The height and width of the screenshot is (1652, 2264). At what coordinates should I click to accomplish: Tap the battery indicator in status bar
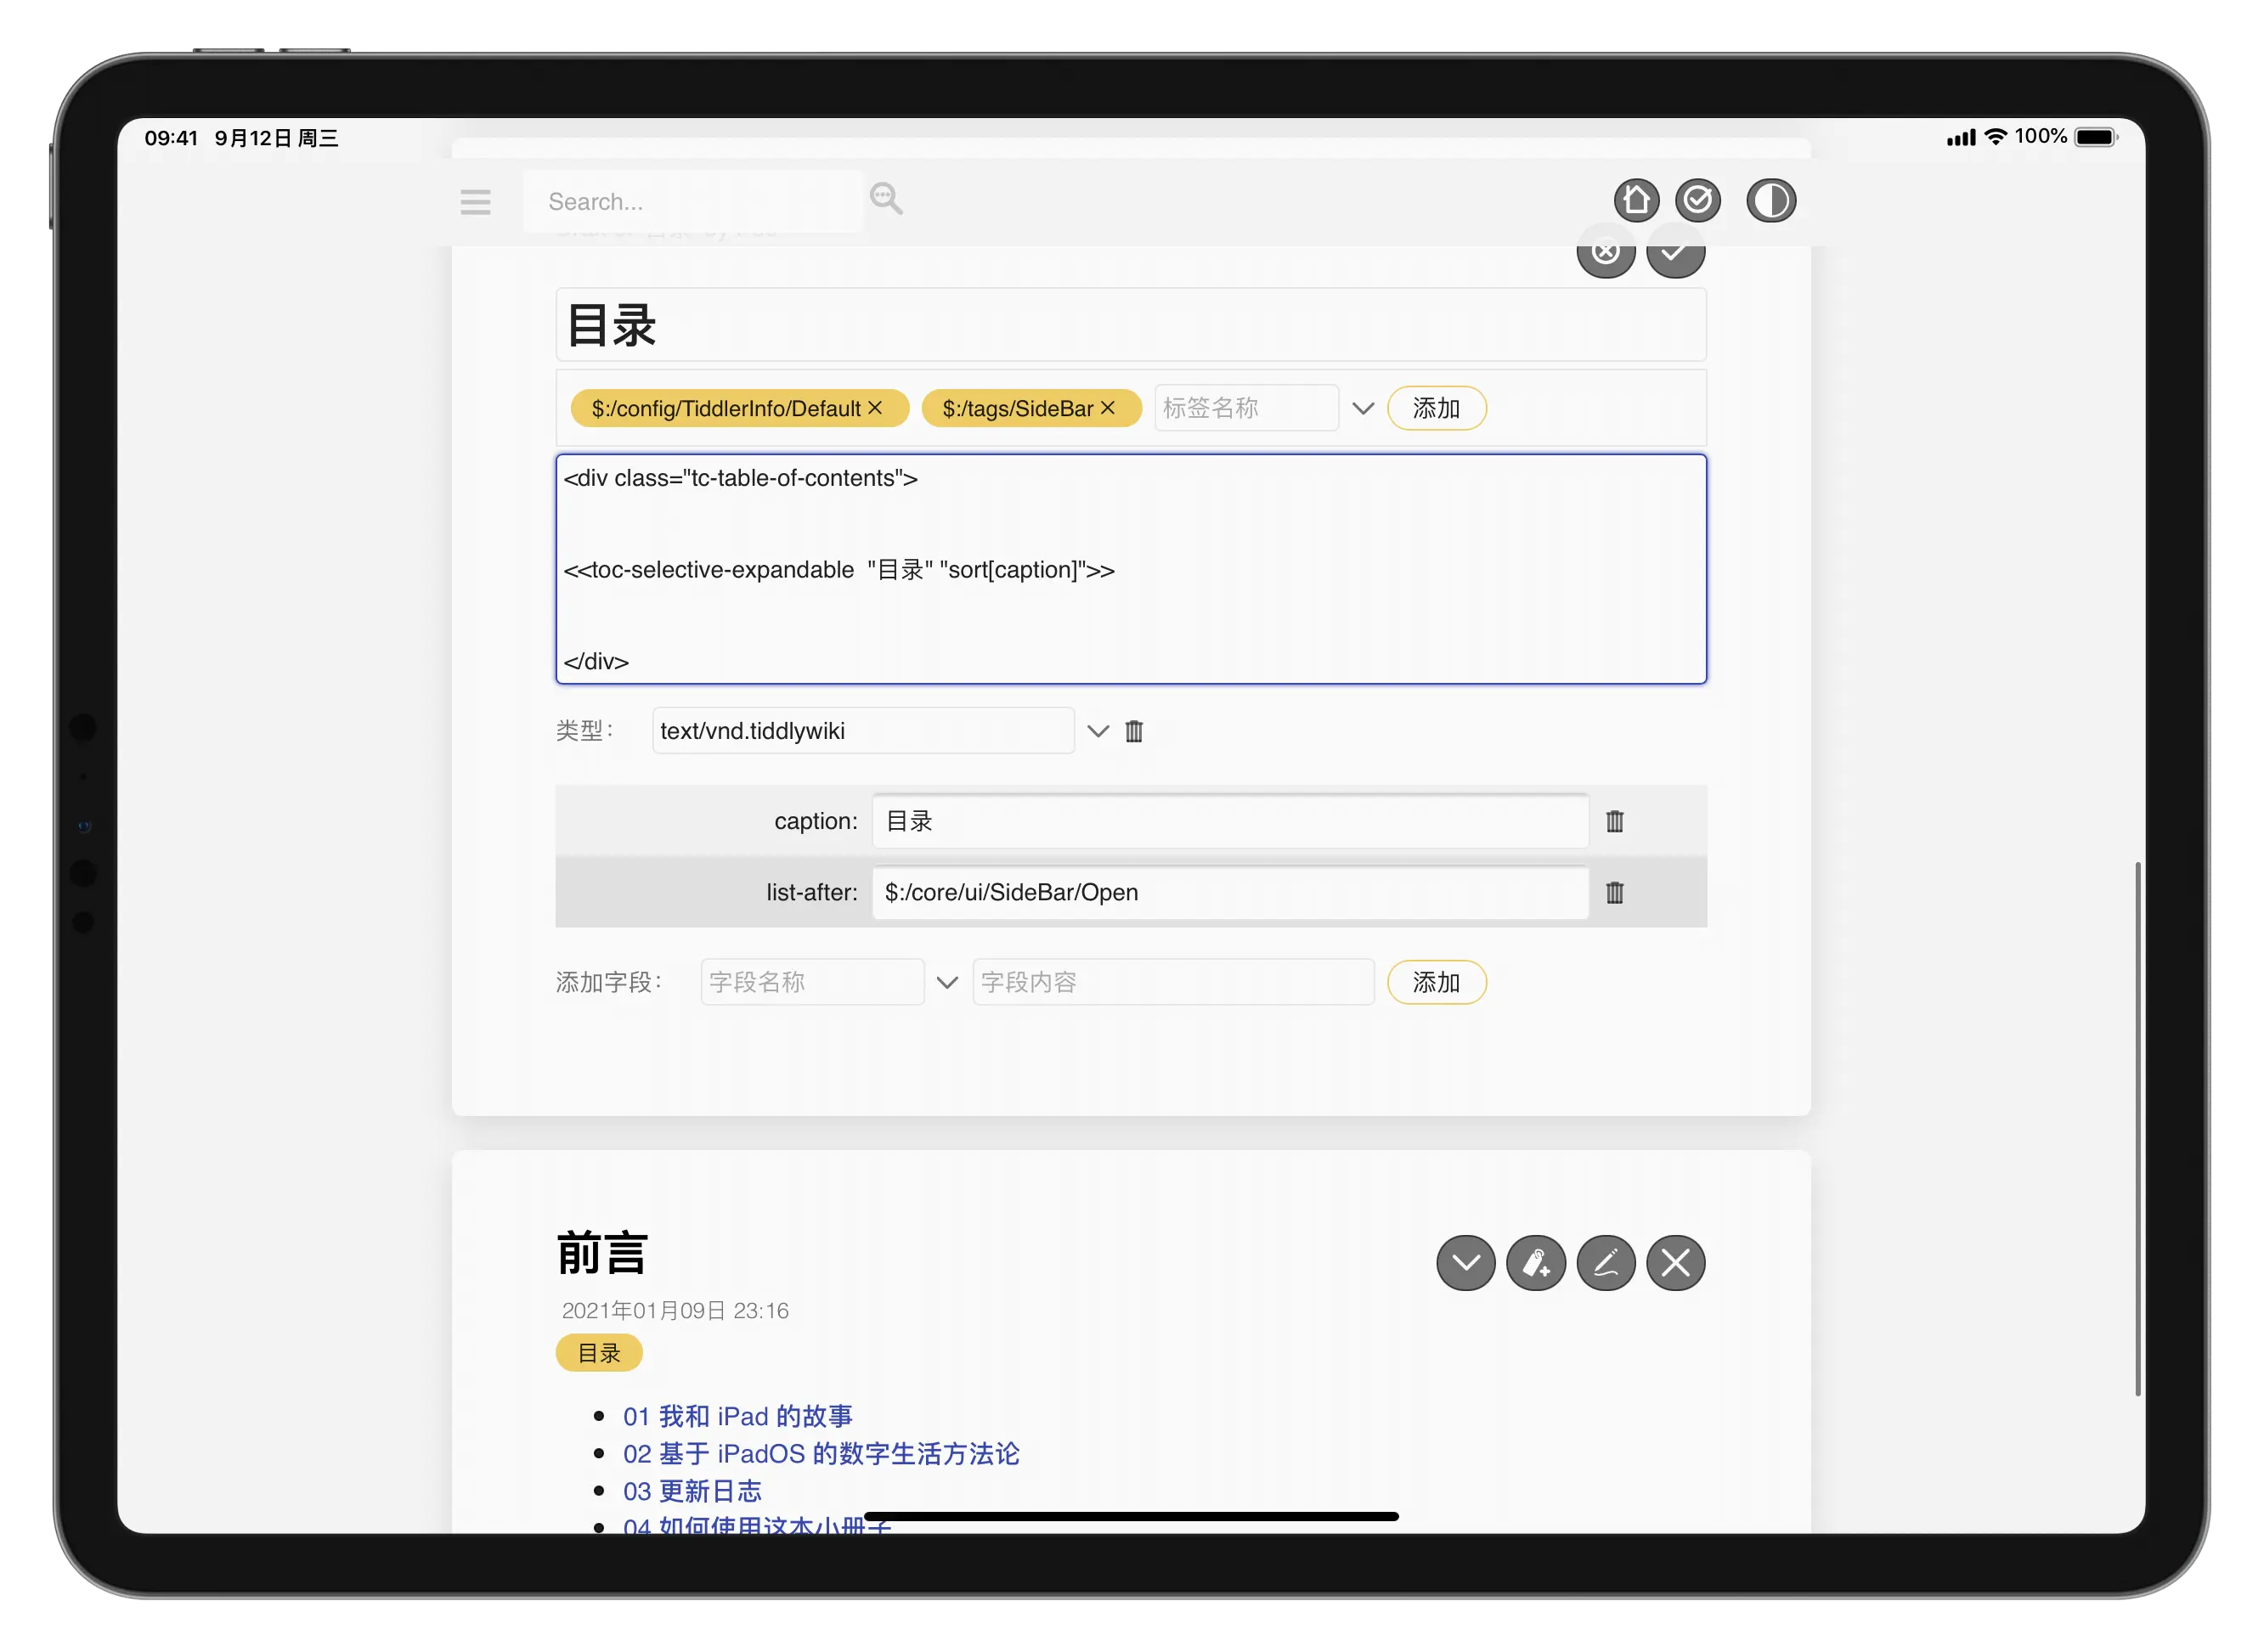pyautogui.click(x=2096, y=137)
